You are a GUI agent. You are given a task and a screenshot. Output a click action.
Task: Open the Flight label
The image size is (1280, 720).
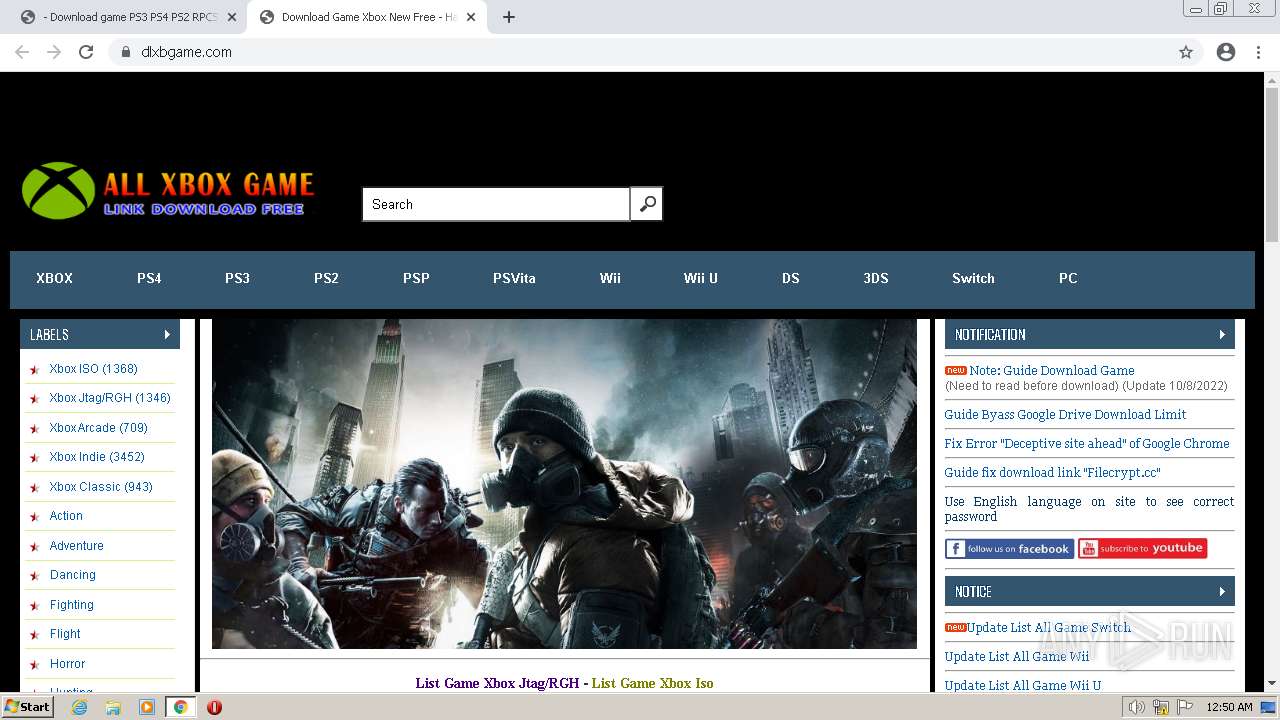click(65, 634)
